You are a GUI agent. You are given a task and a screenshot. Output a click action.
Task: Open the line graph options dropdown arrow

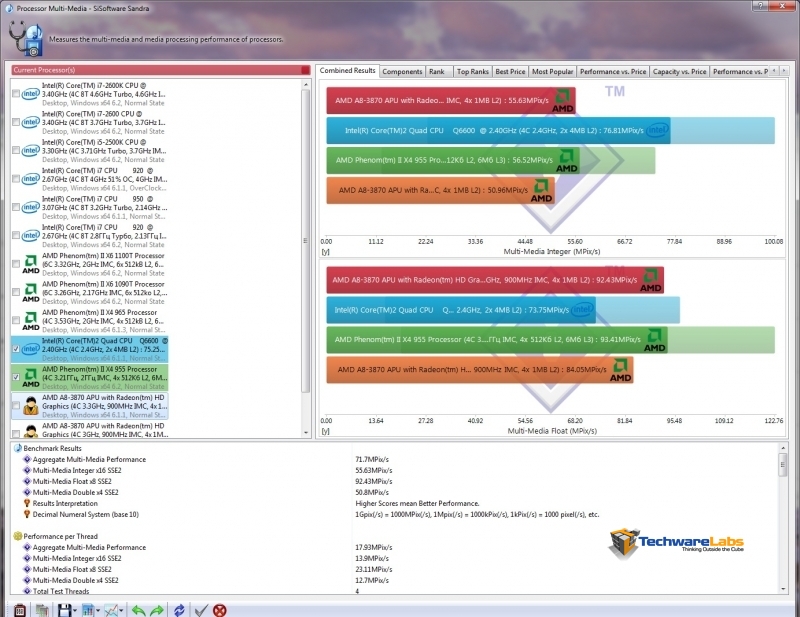122,609
